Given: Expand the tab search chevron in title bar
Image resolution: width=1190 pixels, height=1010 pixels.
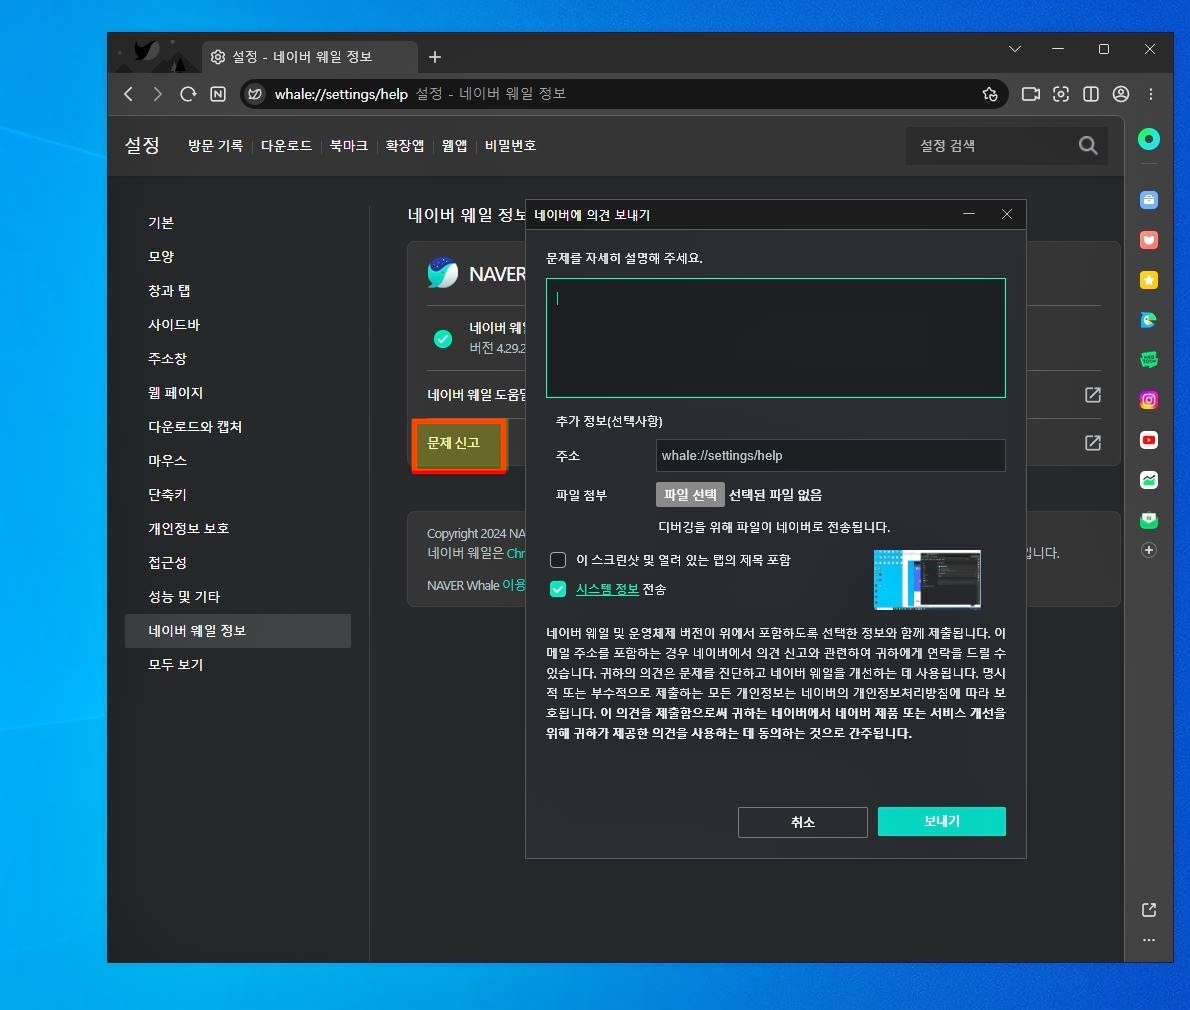Looking at the screenshot, I should click(1015, 49).
